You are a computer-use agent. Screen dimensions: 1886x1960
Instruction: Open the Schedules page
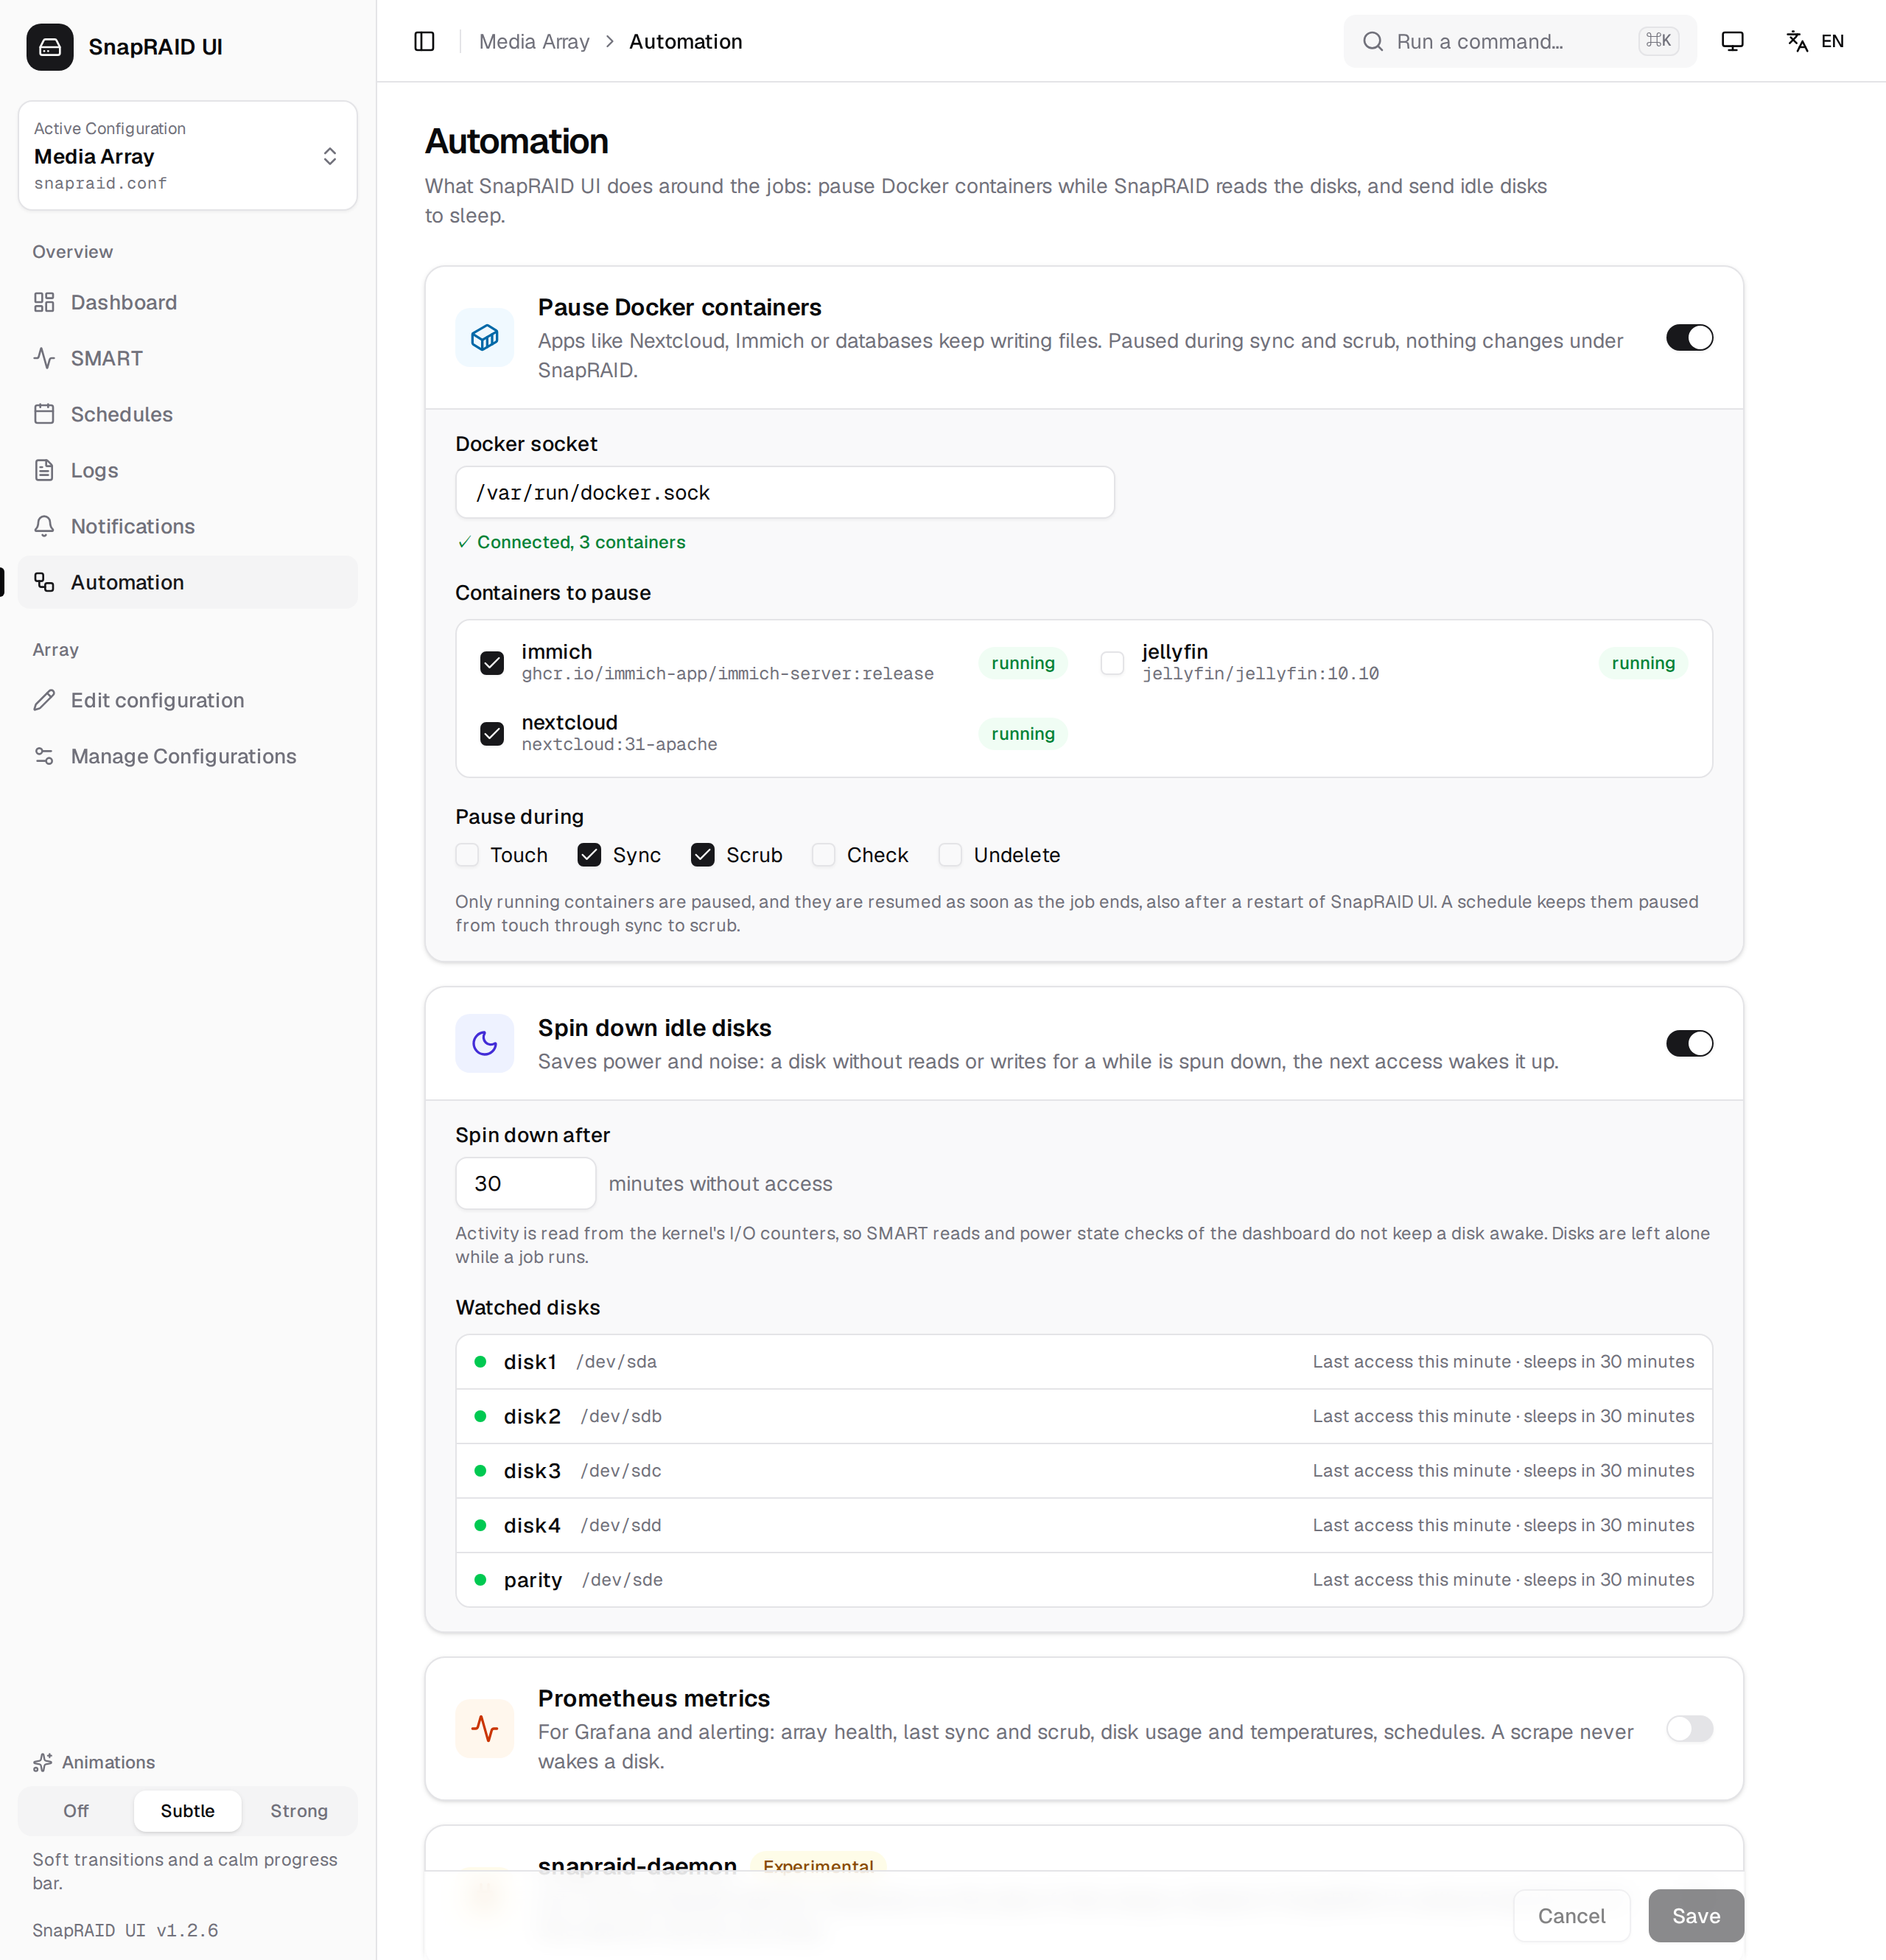click(188, 414)
